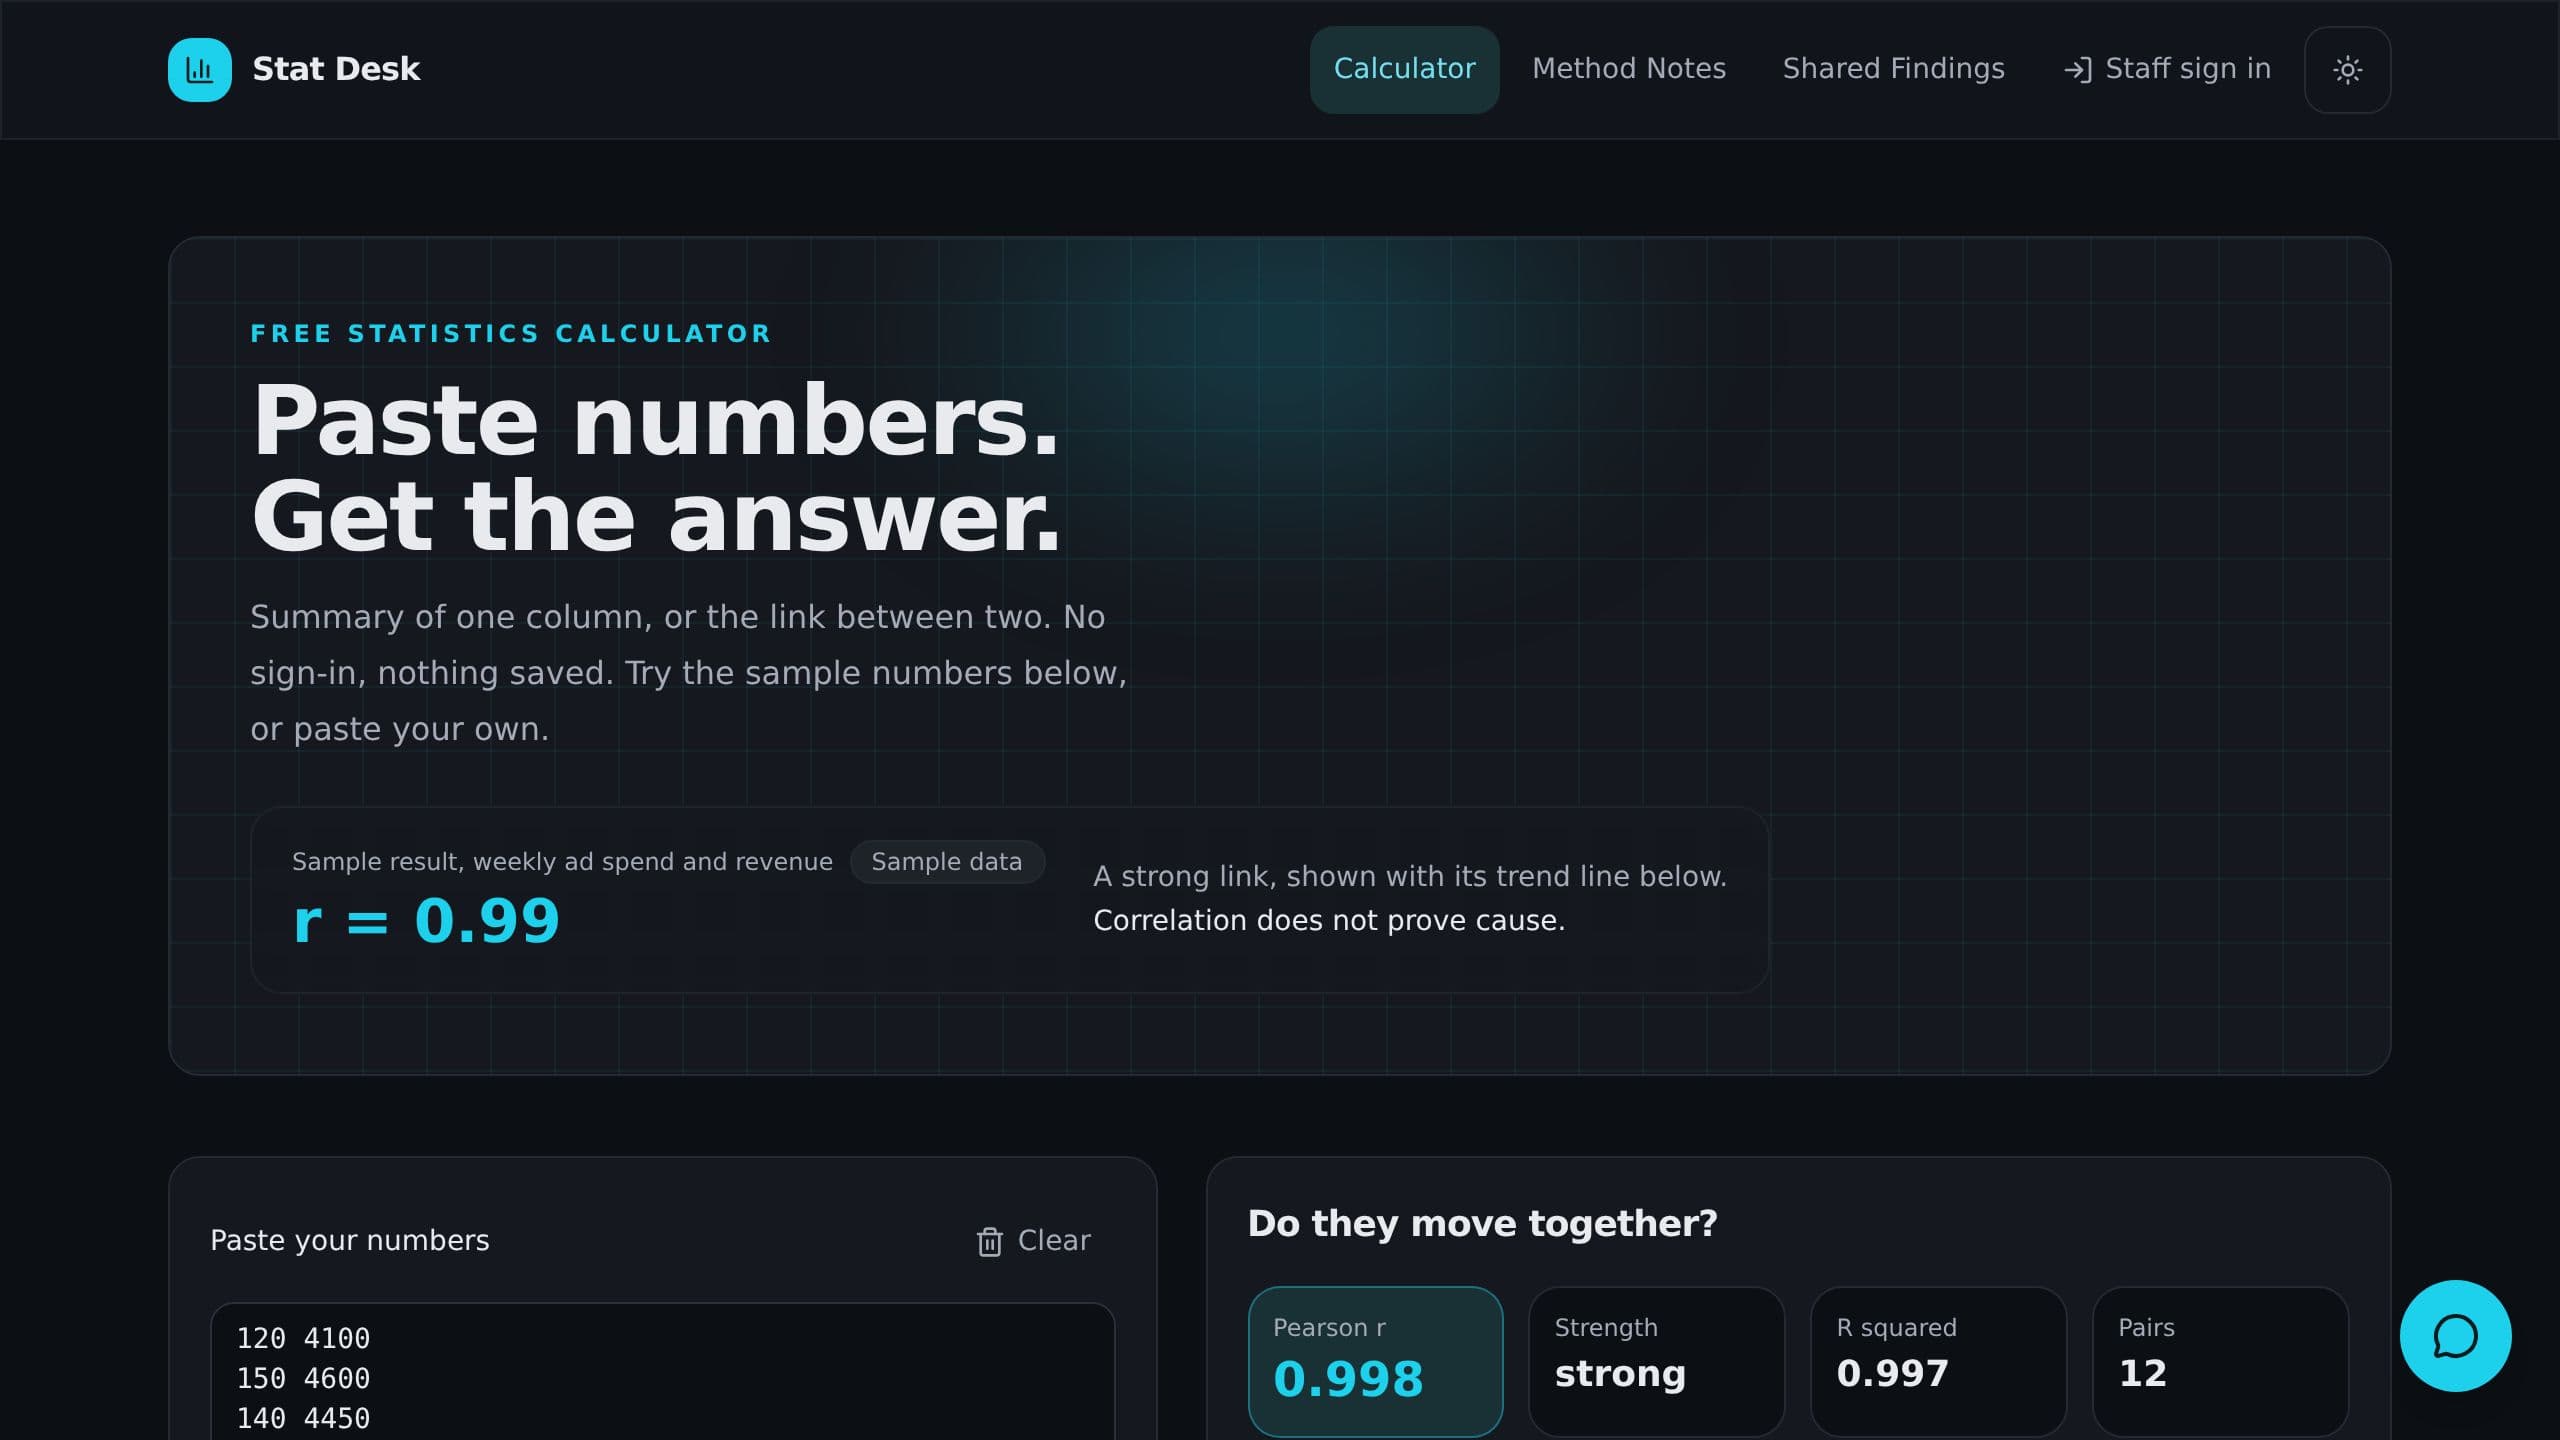
Task: Select the Calculator nav tab
Action: coord(1404,69)
